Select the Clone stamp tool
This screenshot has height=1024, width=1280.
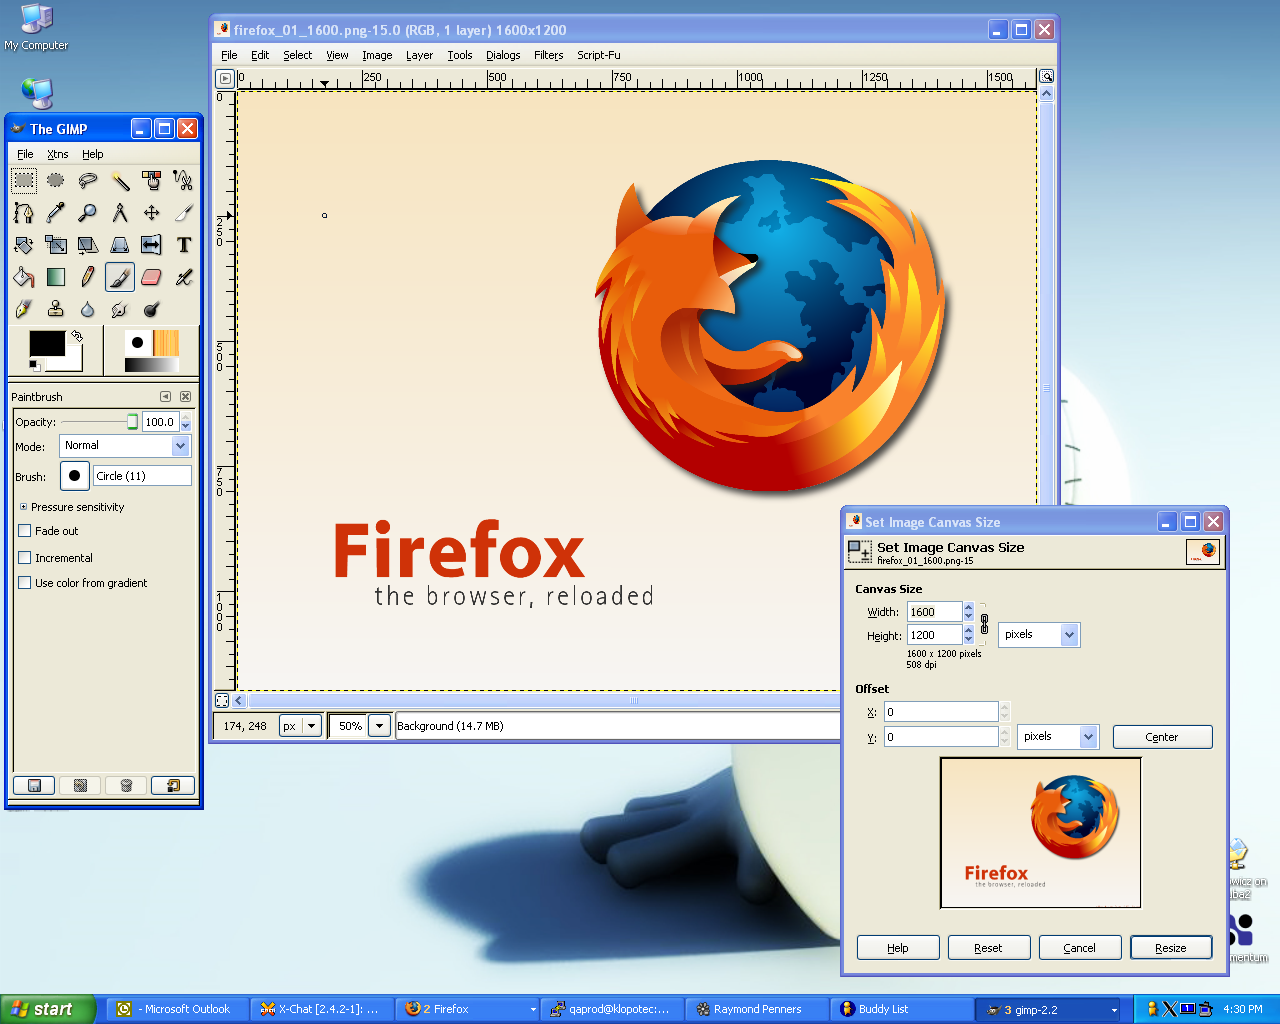56,309
